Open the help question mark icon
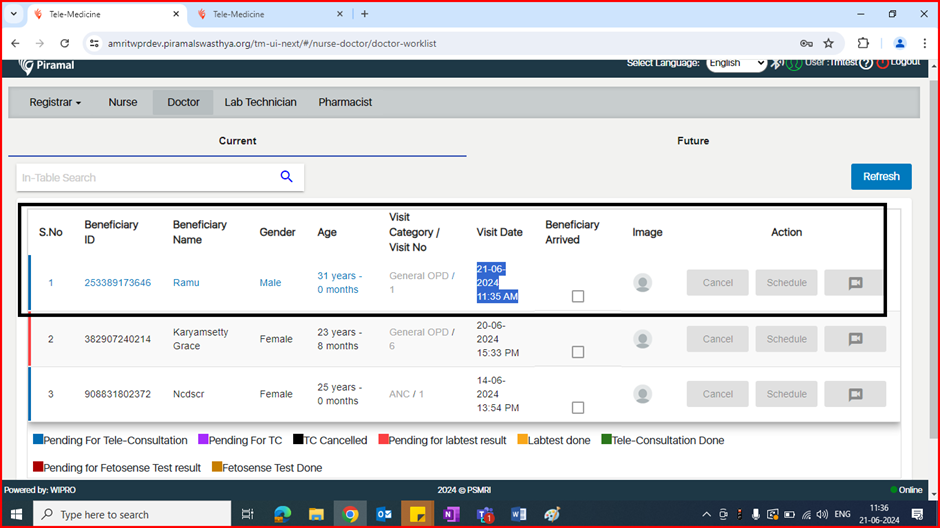This screenshot has height=528, width=940. coord(866,63)
